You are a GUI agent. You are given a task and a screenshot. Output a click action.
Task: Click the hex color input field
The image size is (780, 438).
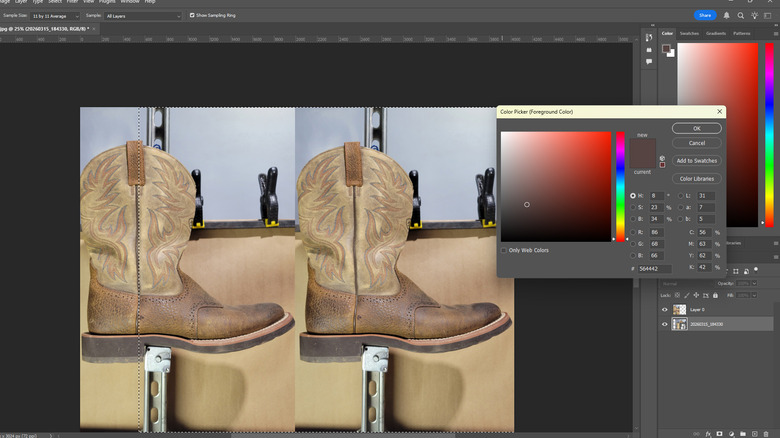click(x=654, y=269)
